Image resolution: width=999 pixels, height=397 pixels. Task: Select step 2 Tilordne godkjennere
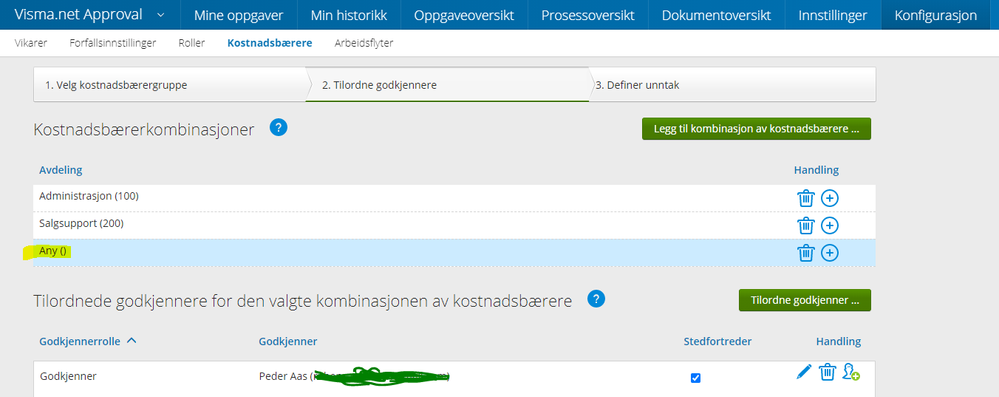[447, 84]
